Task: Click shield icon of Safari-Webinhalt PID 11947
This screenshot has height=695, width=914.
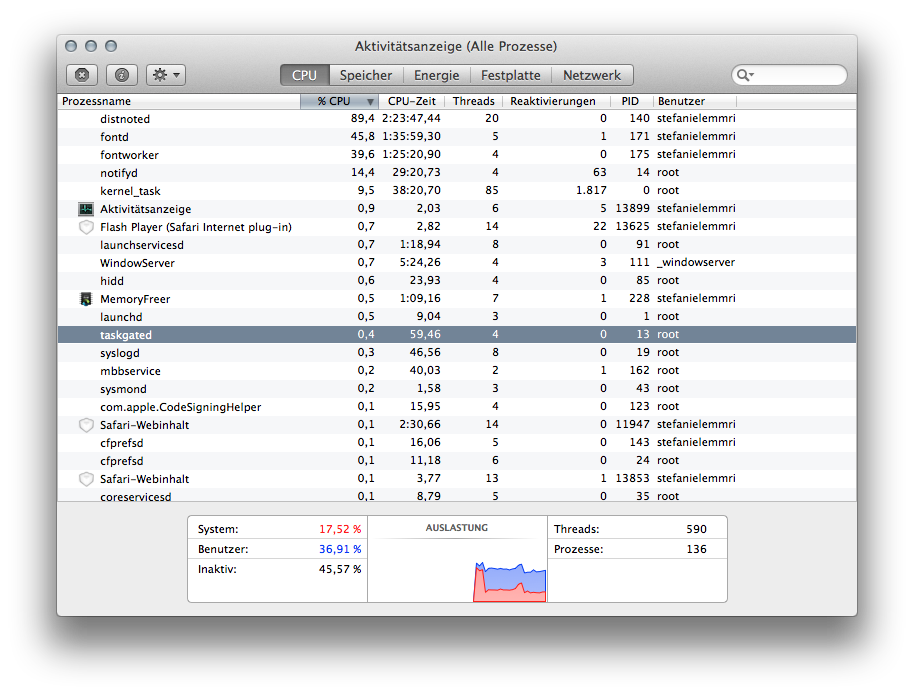Action: [x=86, y=425]
